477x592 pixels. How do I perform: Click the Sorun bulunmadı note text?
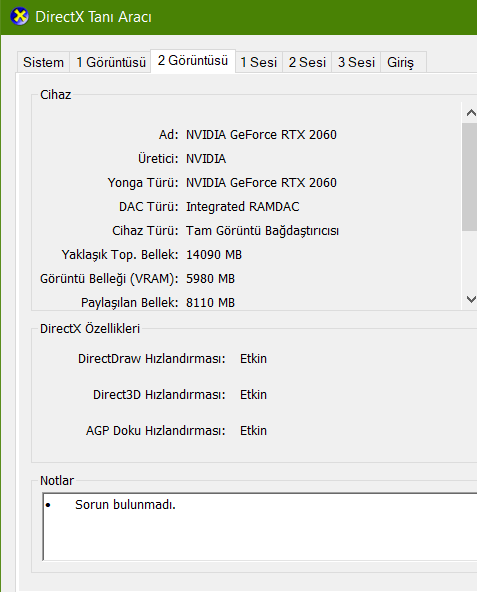125,505
